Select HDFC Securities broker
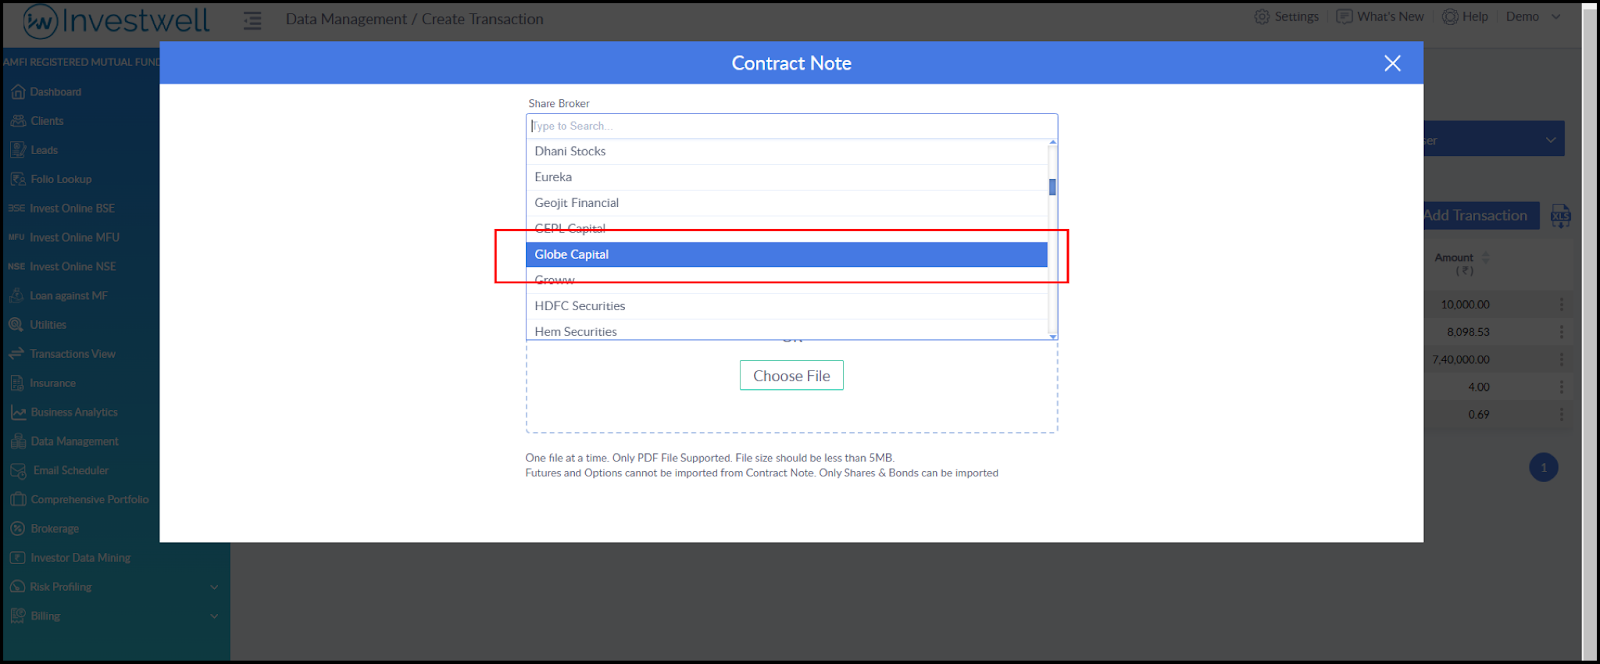1600x664 pixels. 786,306
